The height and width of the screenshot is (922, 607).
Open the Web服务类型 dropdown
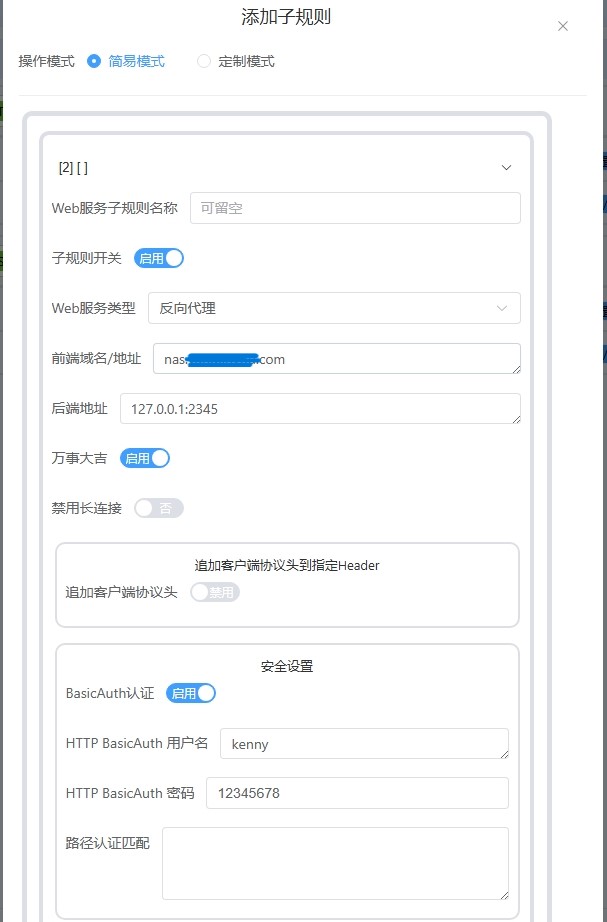[x=334, y=308]
